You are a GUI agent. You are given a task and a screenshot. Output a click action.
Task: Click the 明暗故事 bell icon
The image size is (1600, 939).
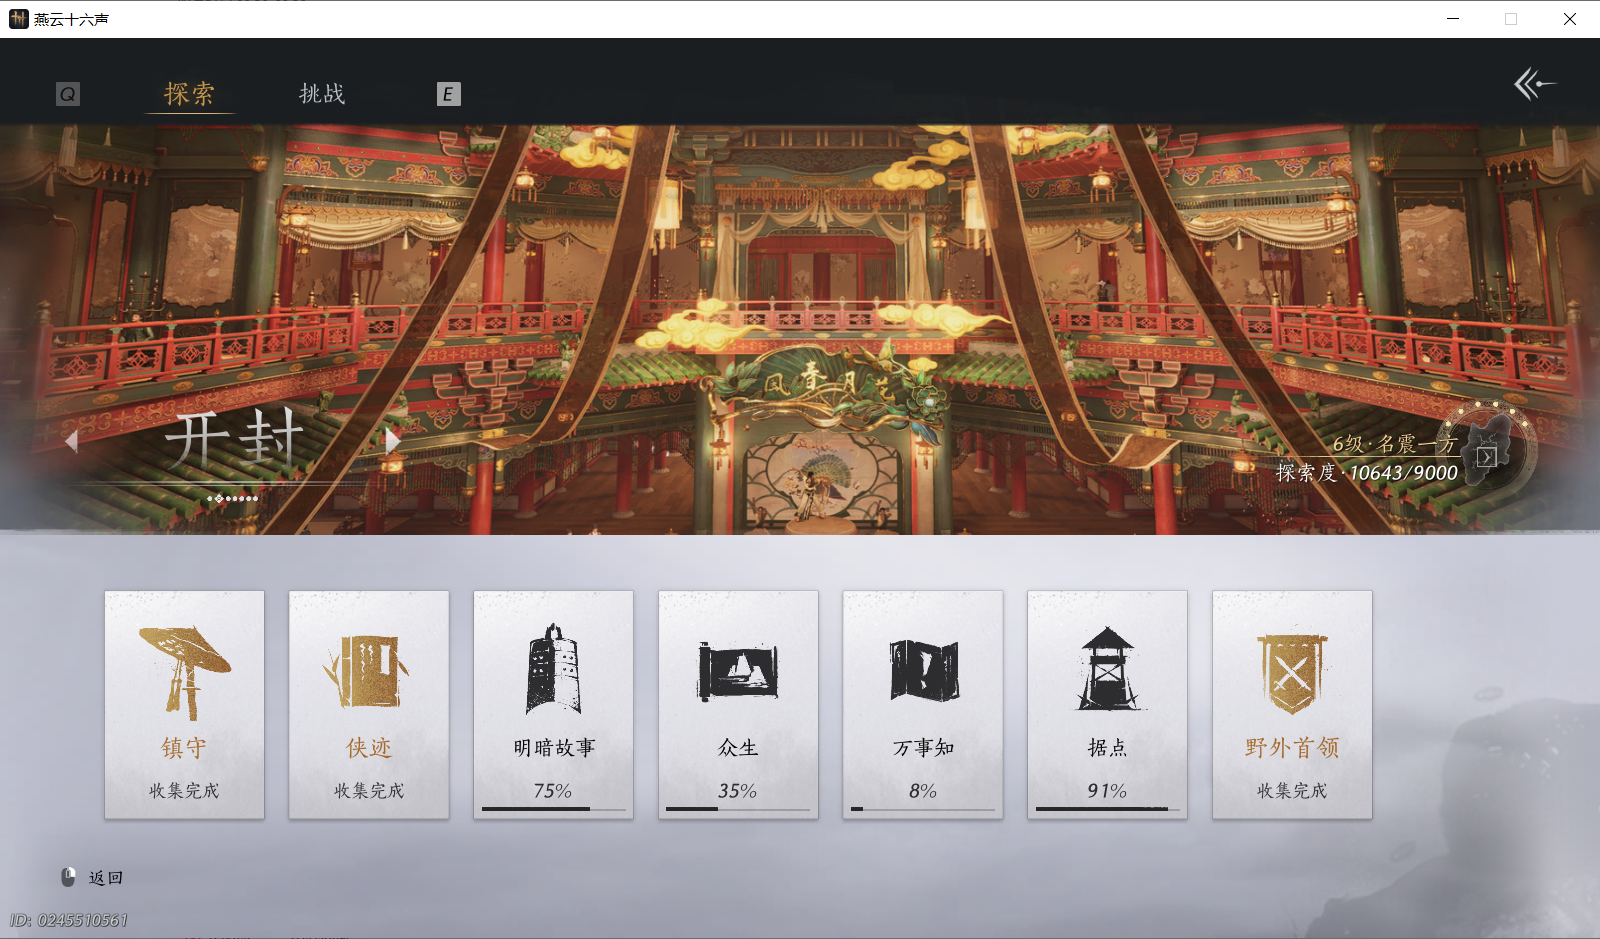coord(553,669)
